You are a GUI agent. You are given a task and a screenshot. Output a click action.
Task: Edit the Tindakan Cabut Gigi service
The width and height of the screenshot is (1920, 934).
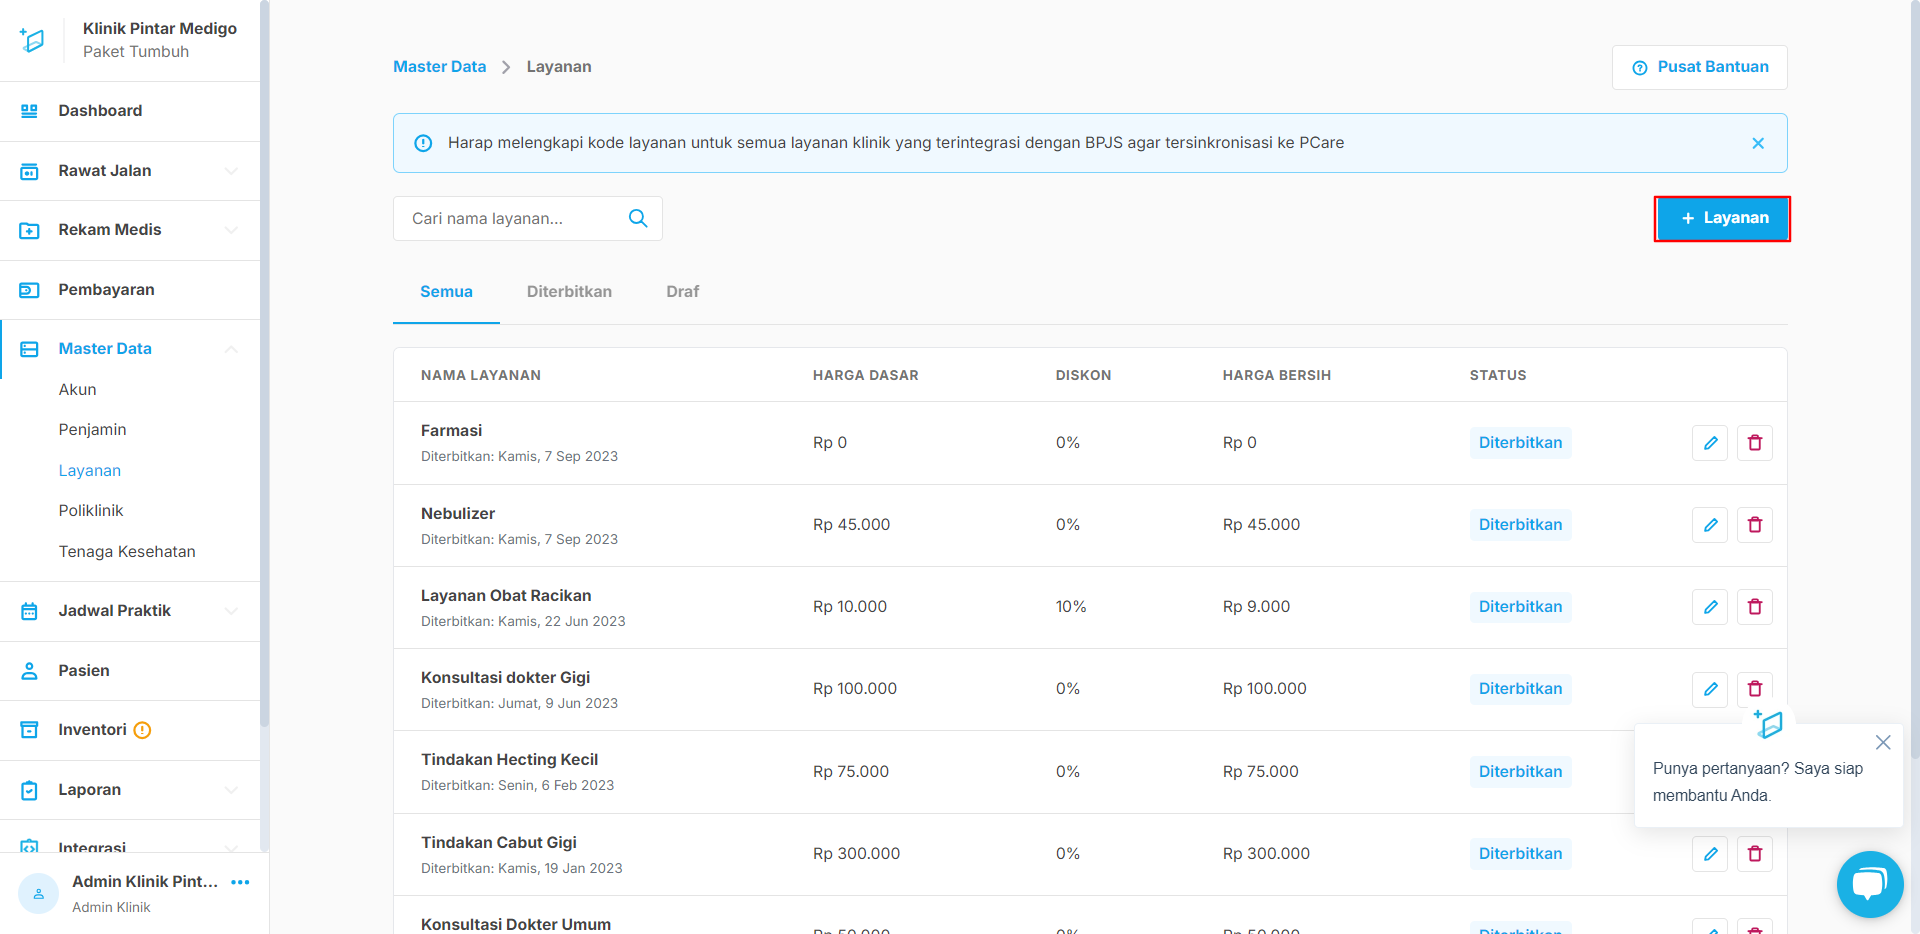coord(1710,854)
